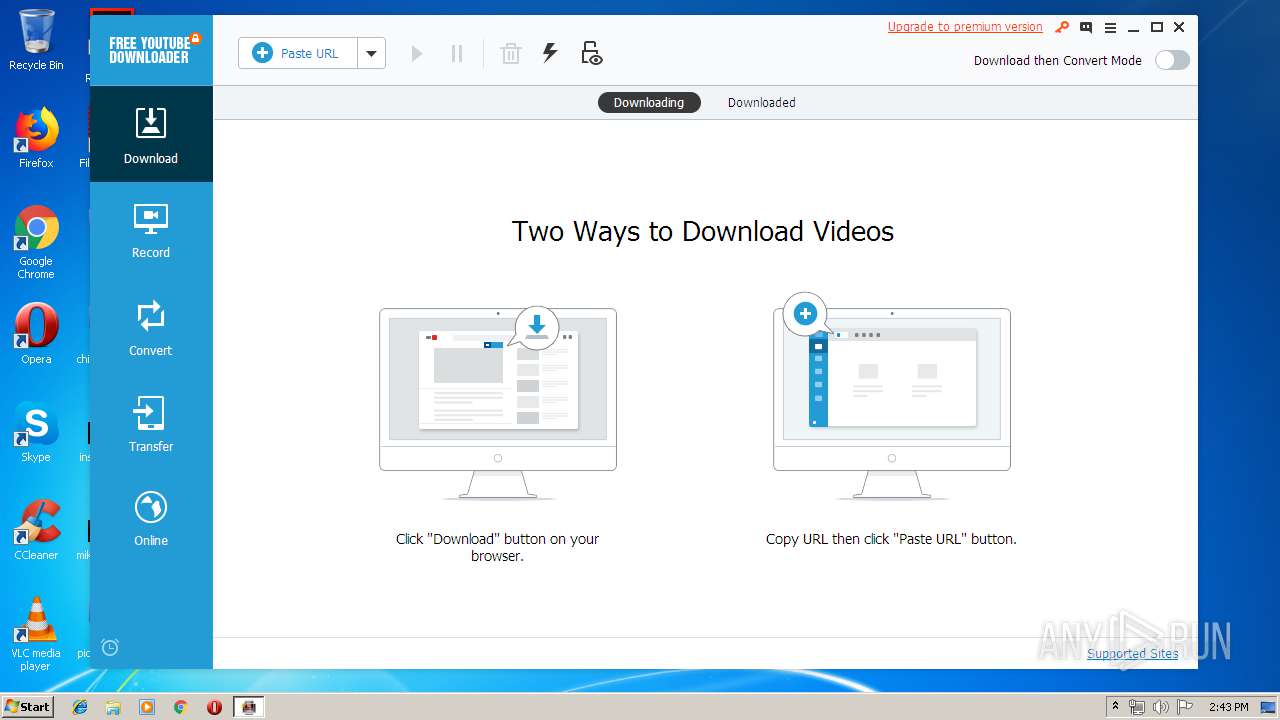This screenshot has width=1280, height=720.
Task: Open Upgrade to premium version link
Action: (x=965, y=27)
